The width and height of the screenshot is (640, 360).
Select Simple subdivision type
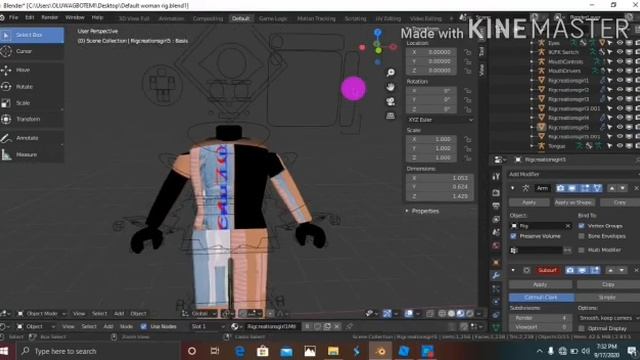(607, 298)
